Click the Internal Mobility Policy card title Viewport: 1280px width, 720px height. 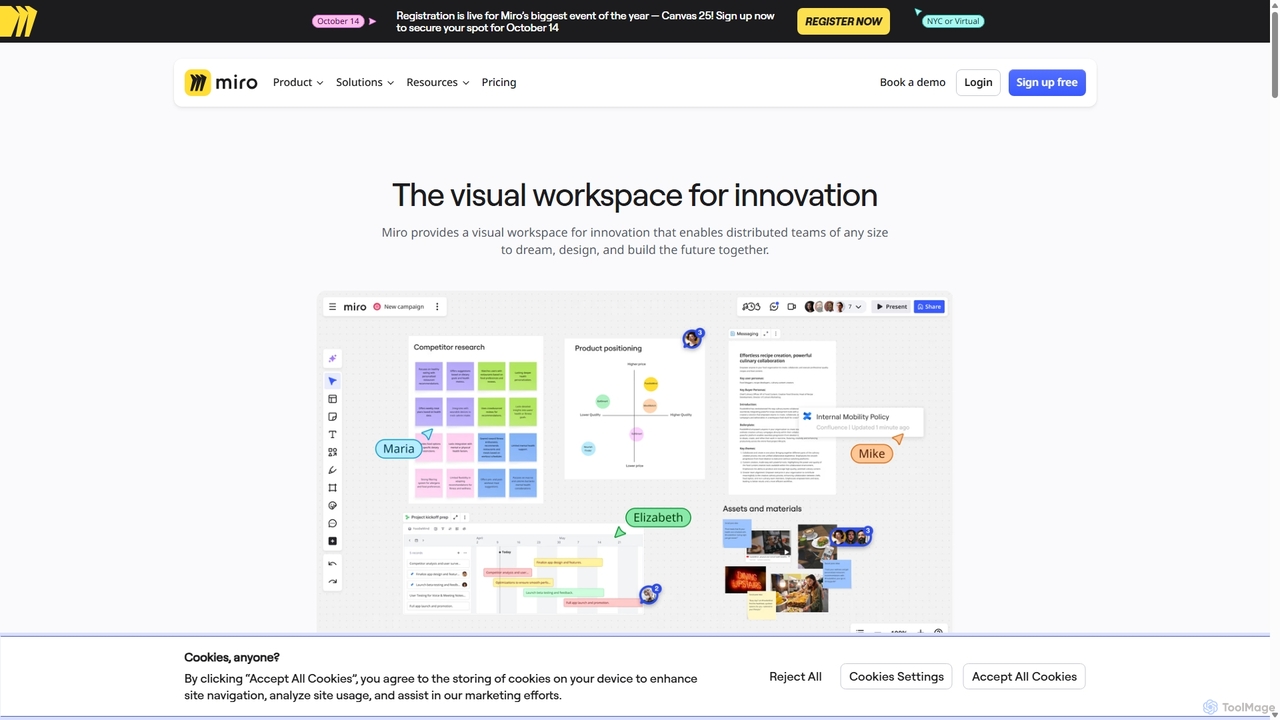coord(852,417)
